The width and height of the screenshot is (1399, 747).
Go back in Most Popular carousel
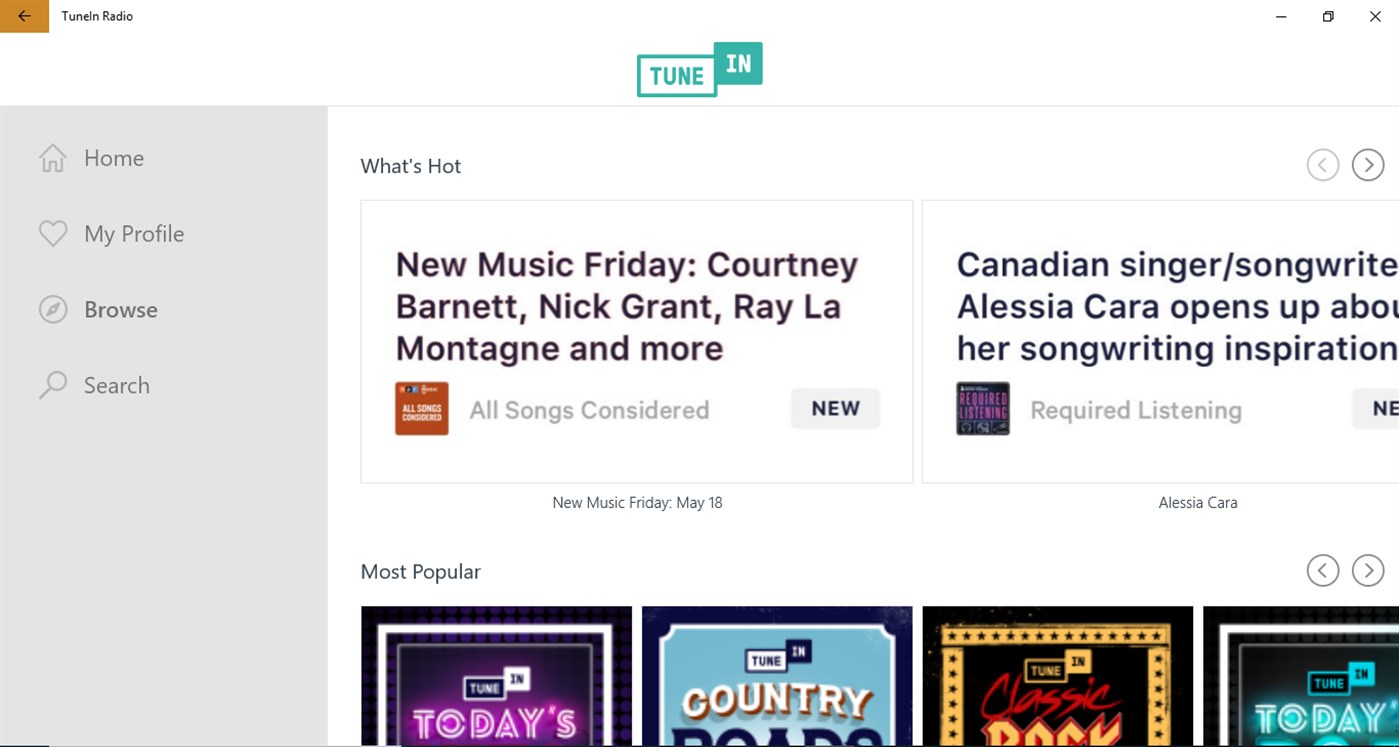tap(1322, 571)
